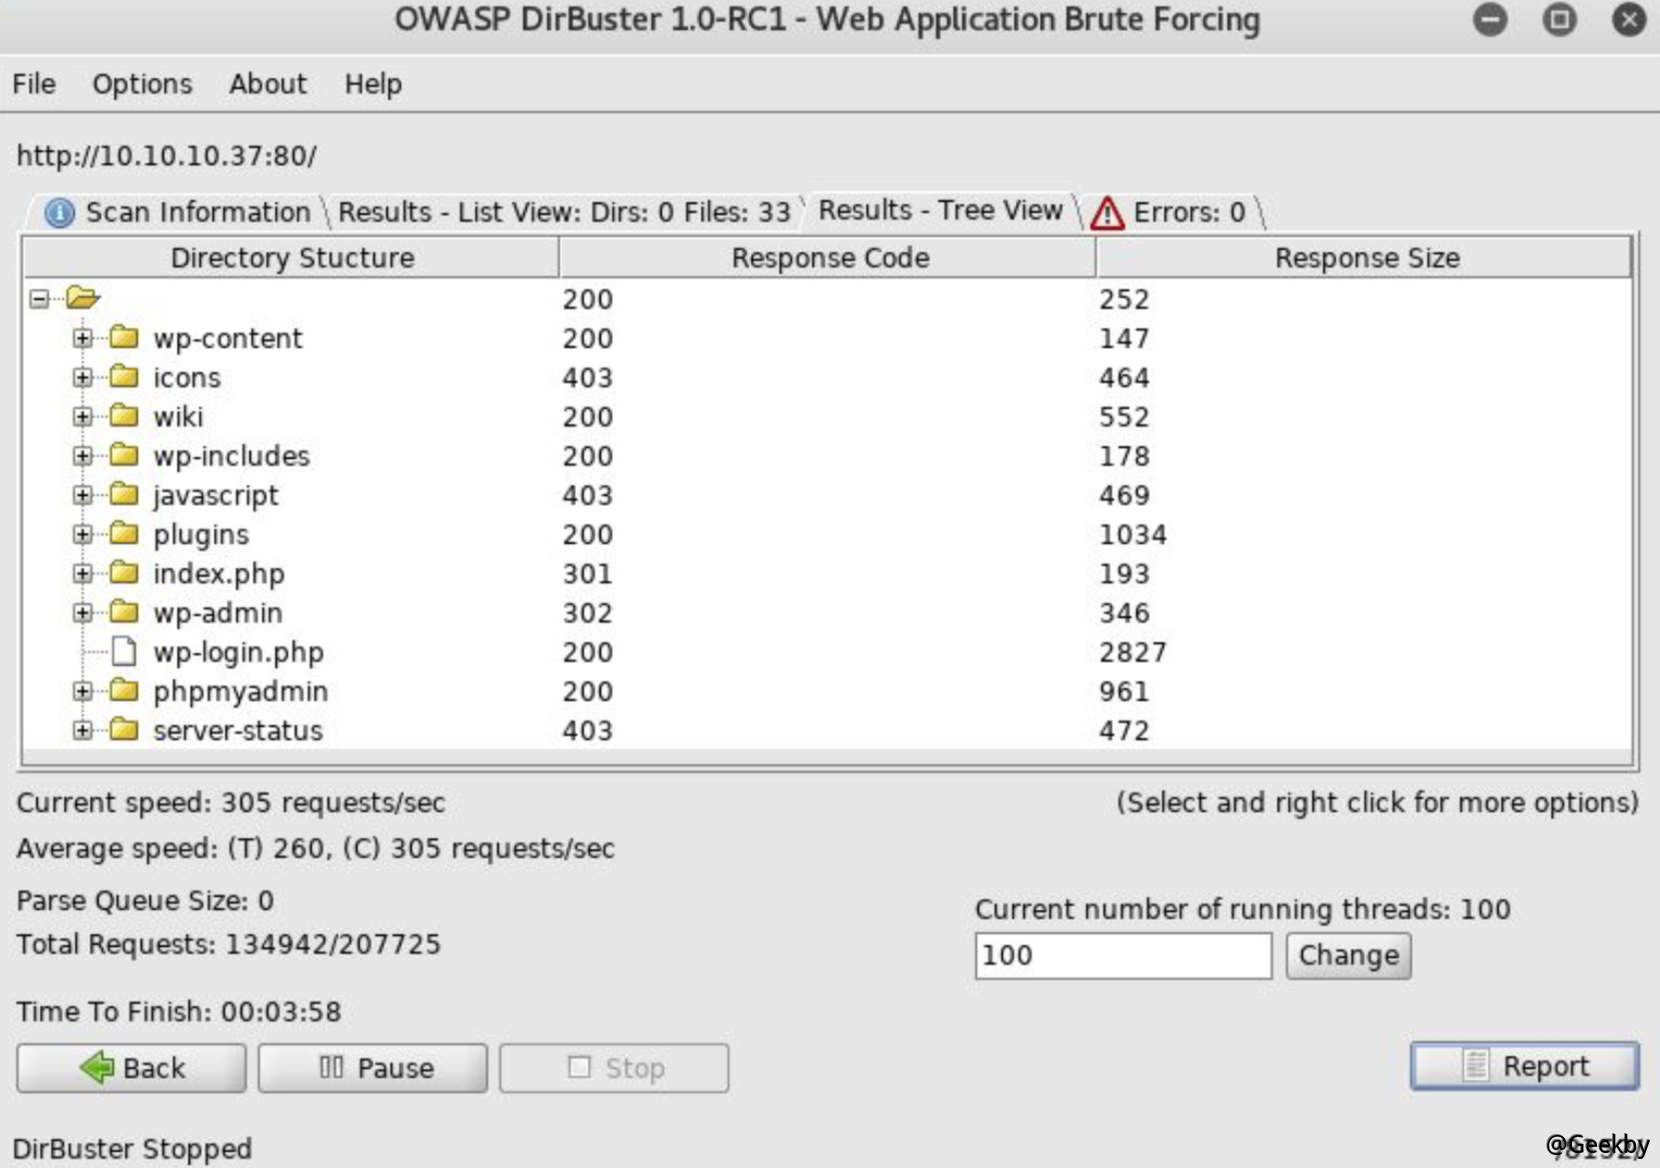This screenshot has width=1660, height=1168.
Task: Click the Report button
Action: click(1524, 1066)
